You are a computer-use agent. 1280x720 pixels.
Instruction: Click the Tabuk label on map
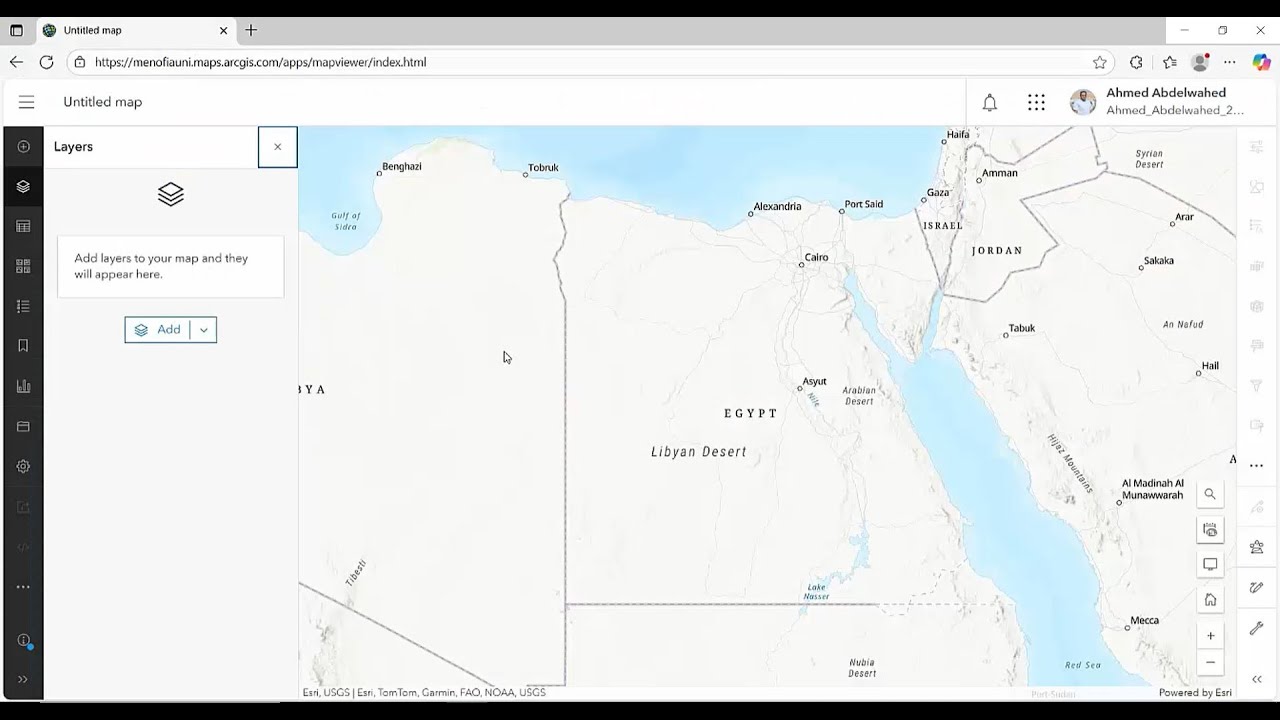click(1022, 329)
